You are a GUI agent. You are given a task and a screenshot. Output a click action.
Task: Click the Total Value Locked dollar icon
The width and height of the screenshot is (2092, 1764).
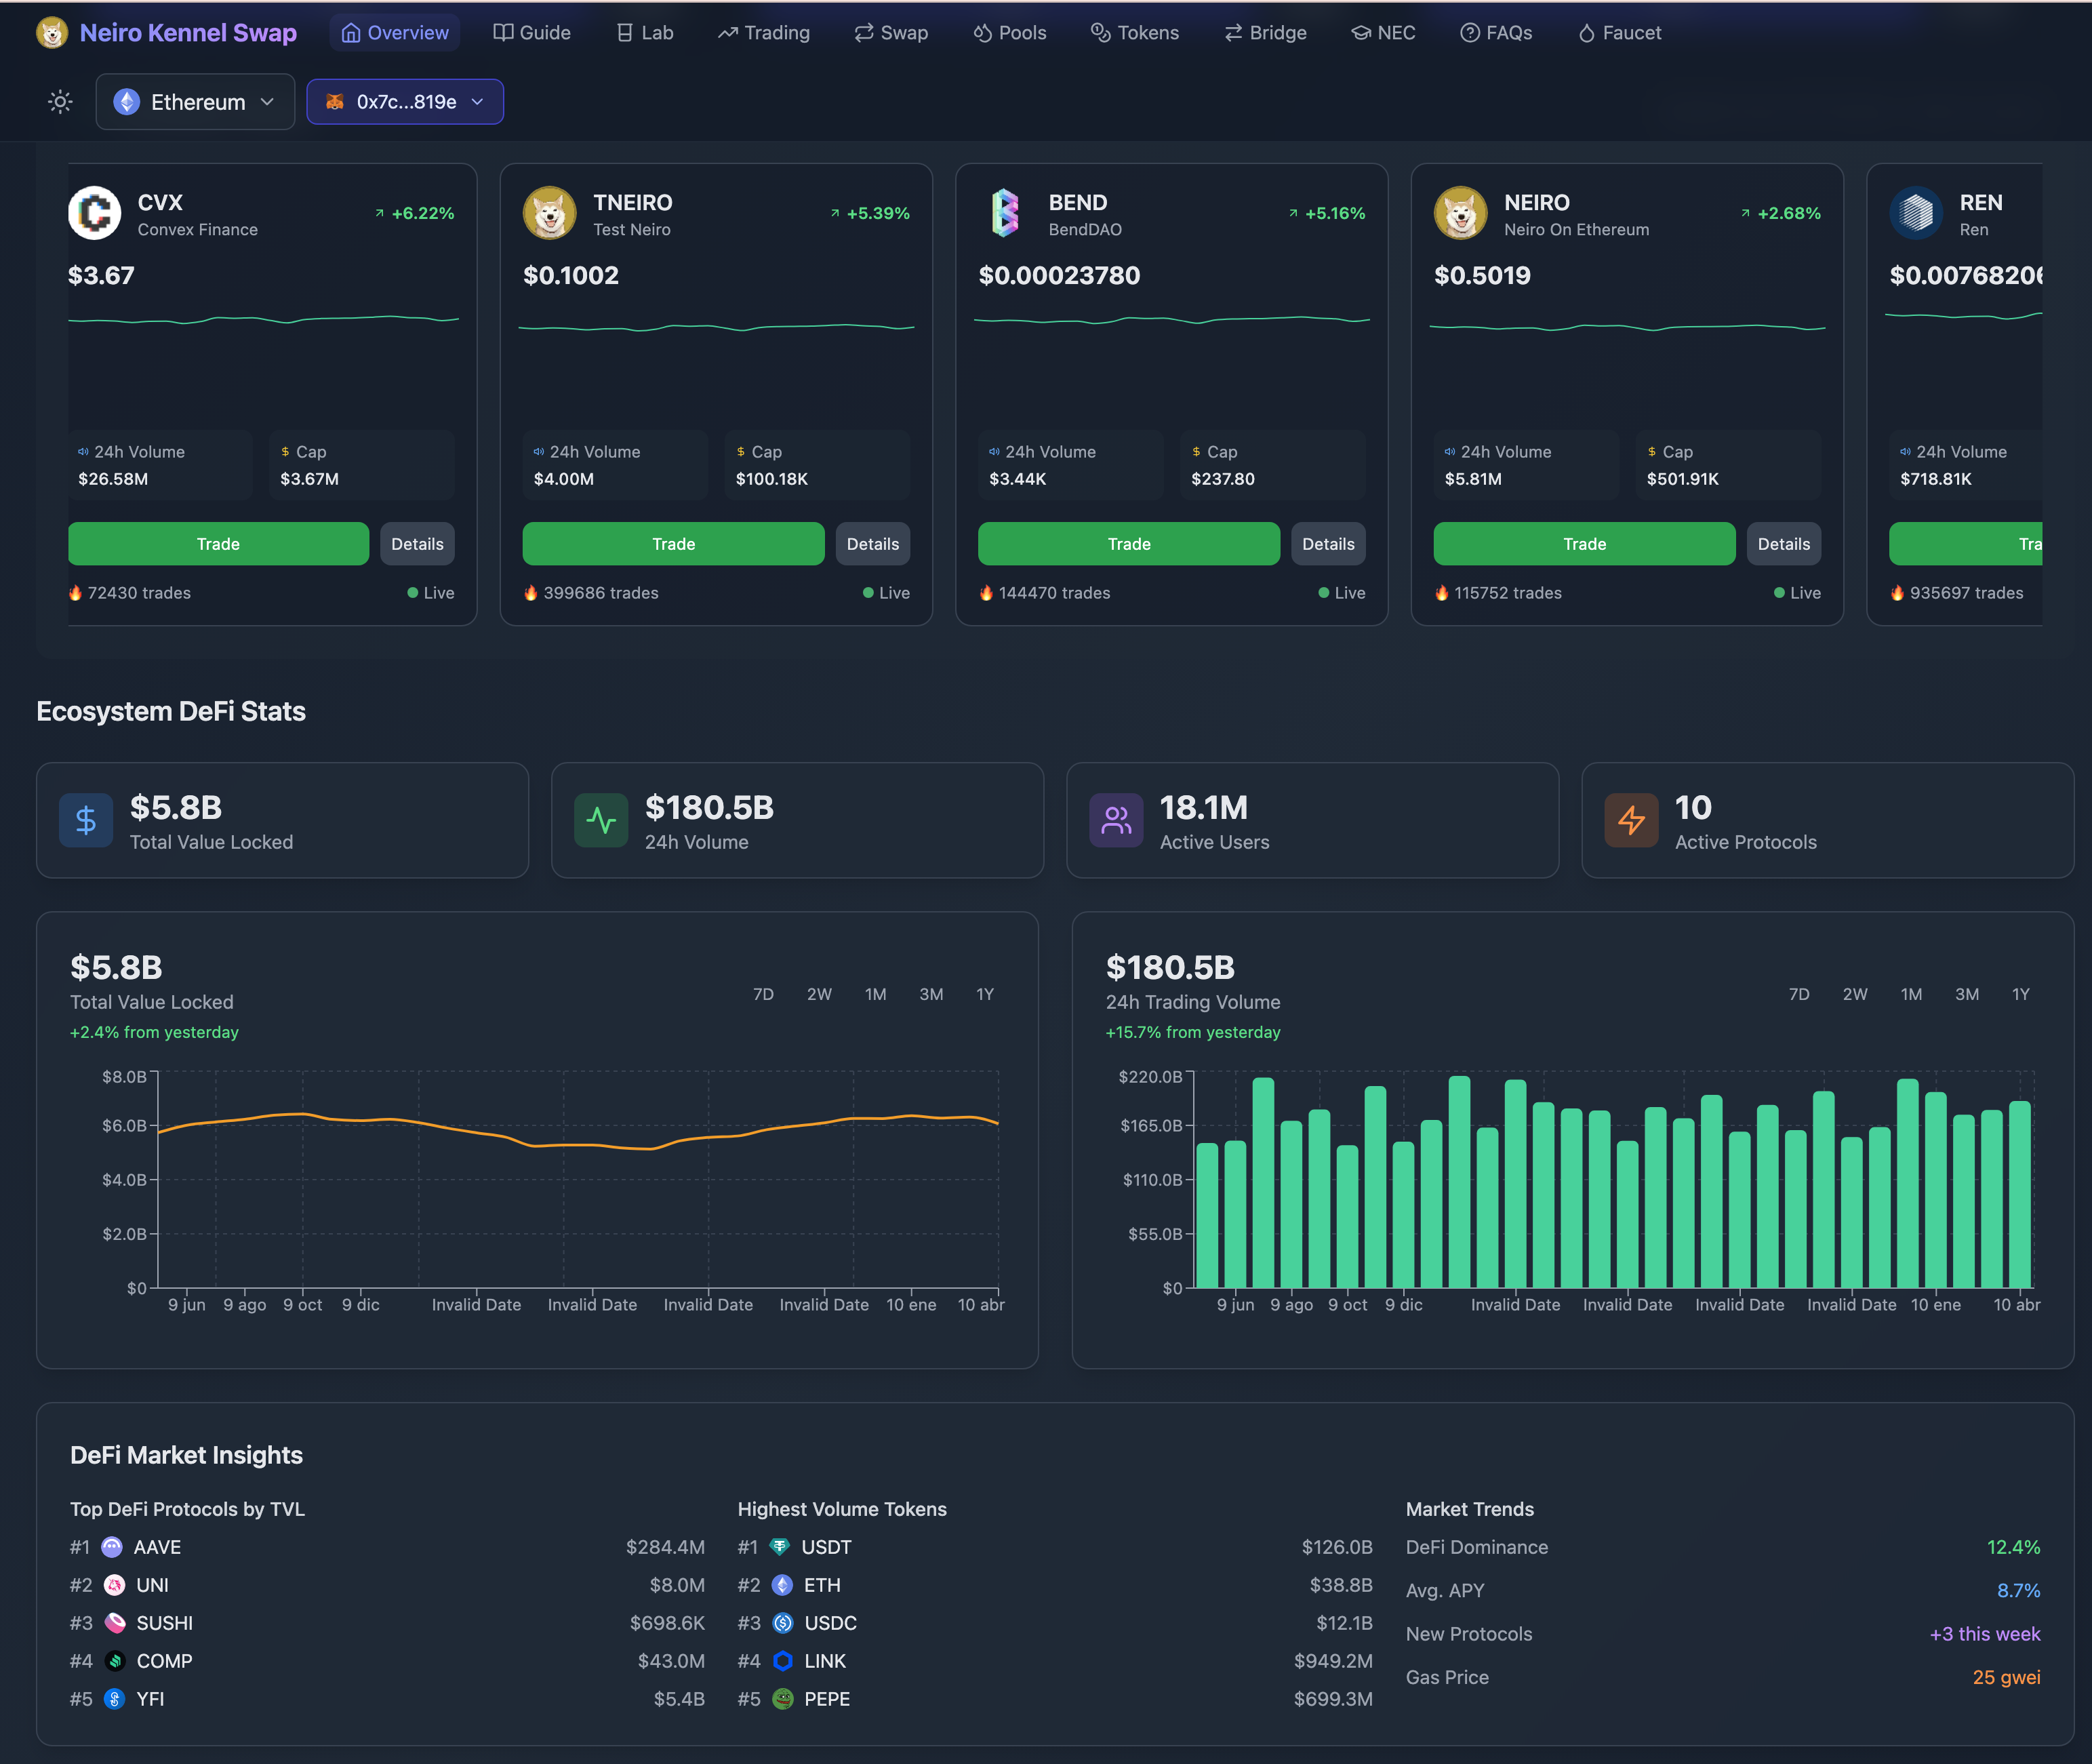[x=86, y=821]
